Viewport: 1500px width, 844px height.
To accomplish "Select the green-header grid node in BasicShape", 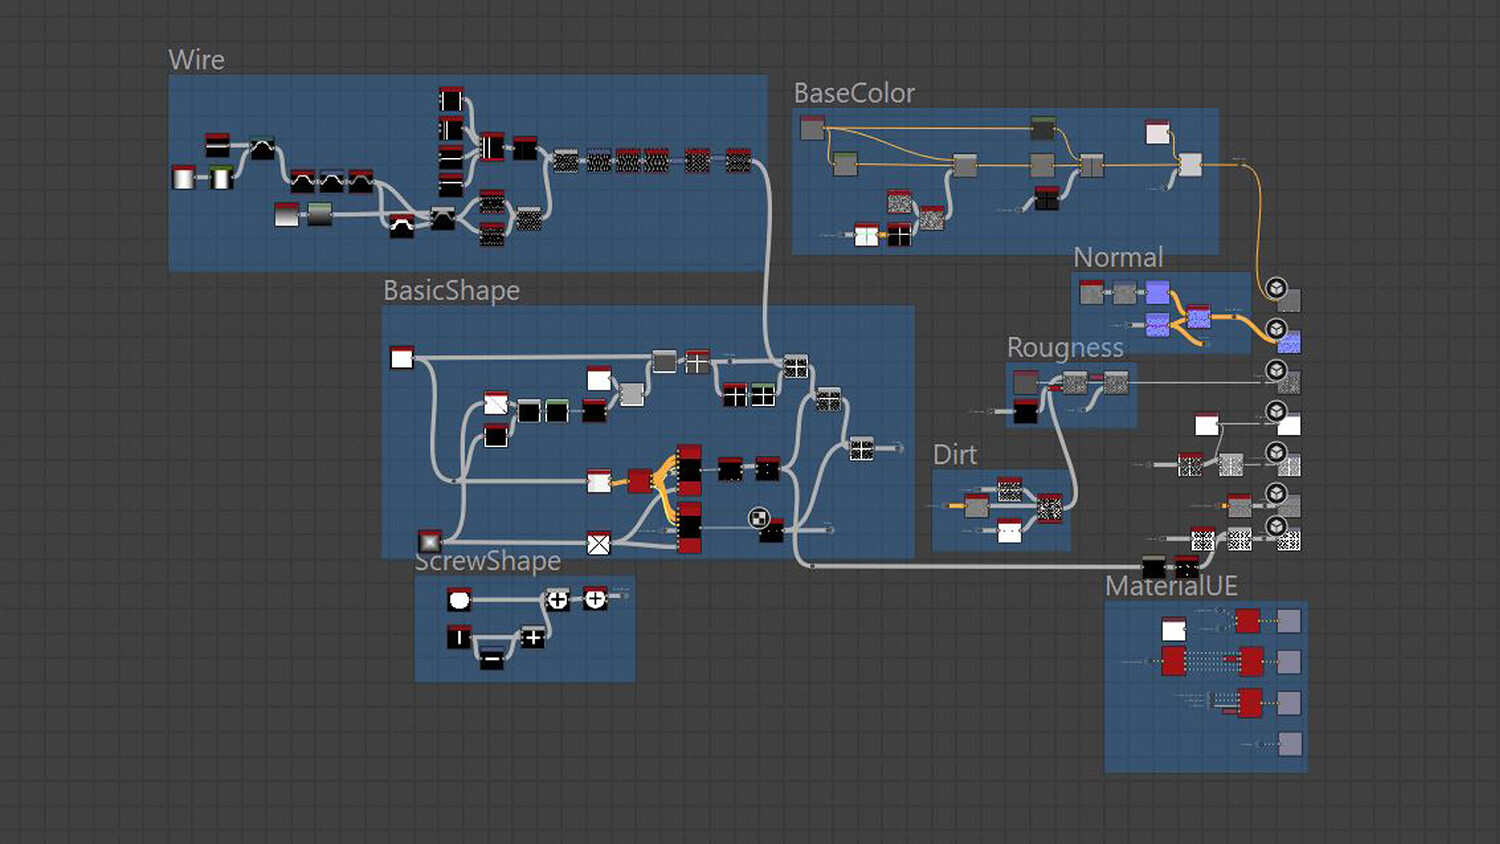I will (x=763, y=394).
